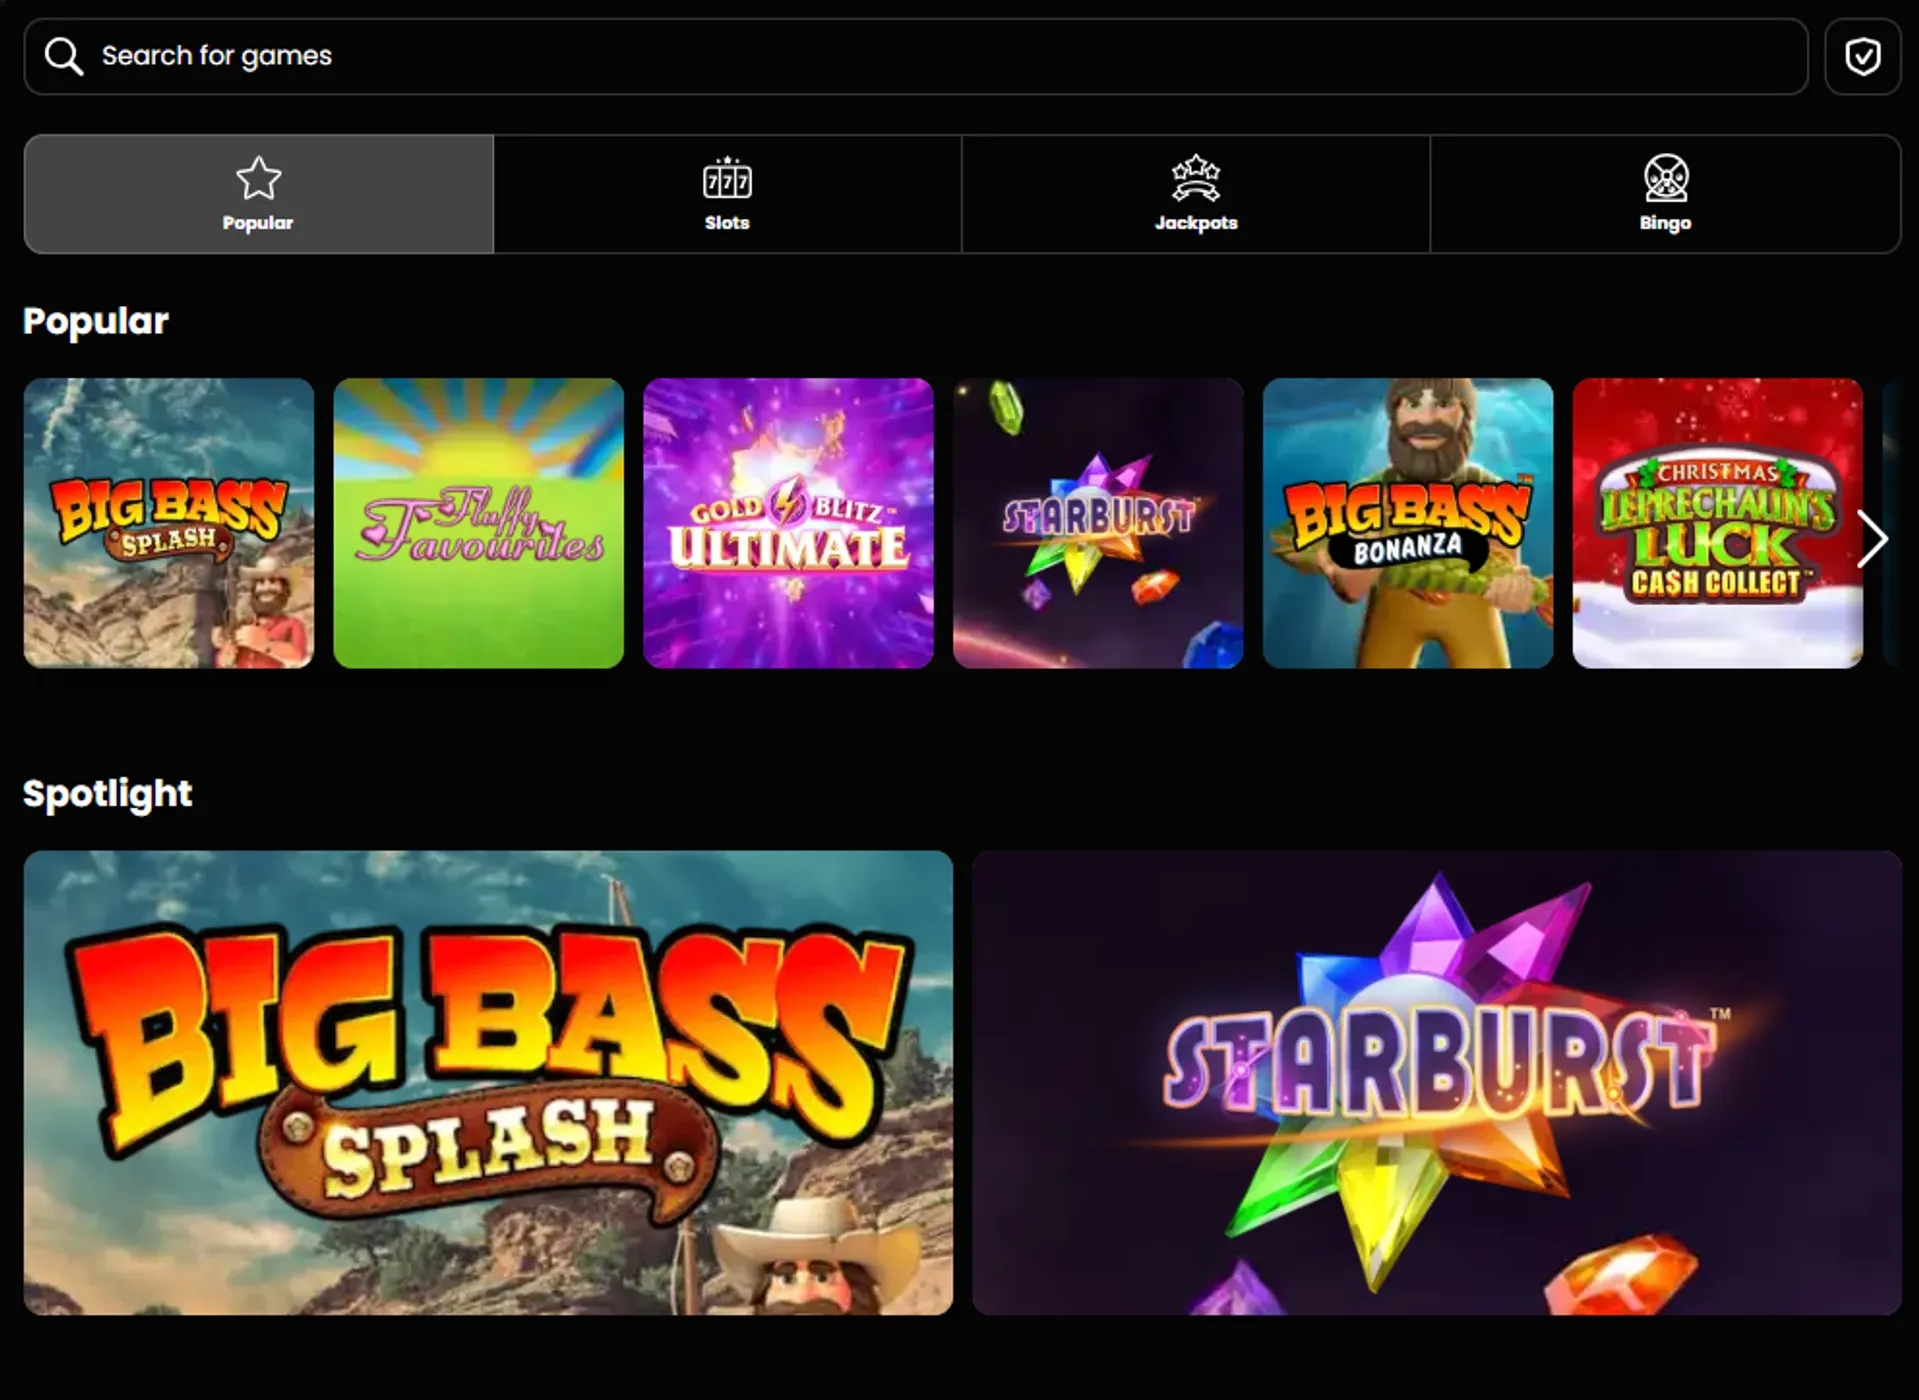Open Gold Blitz Ultimate game tile
This screenshot has width=1919, height=1400.
coord(788,523)
